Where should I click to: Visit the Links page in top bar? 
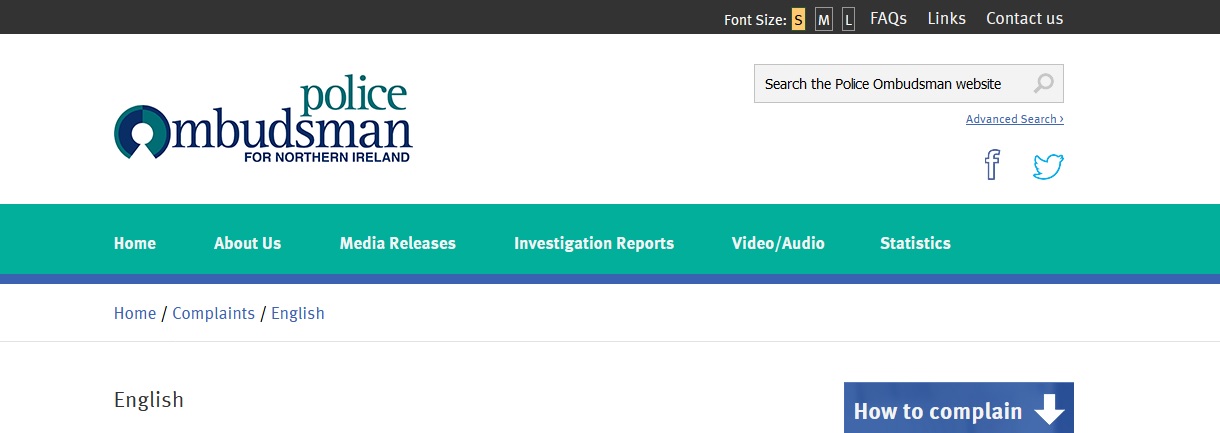point(946,18)
